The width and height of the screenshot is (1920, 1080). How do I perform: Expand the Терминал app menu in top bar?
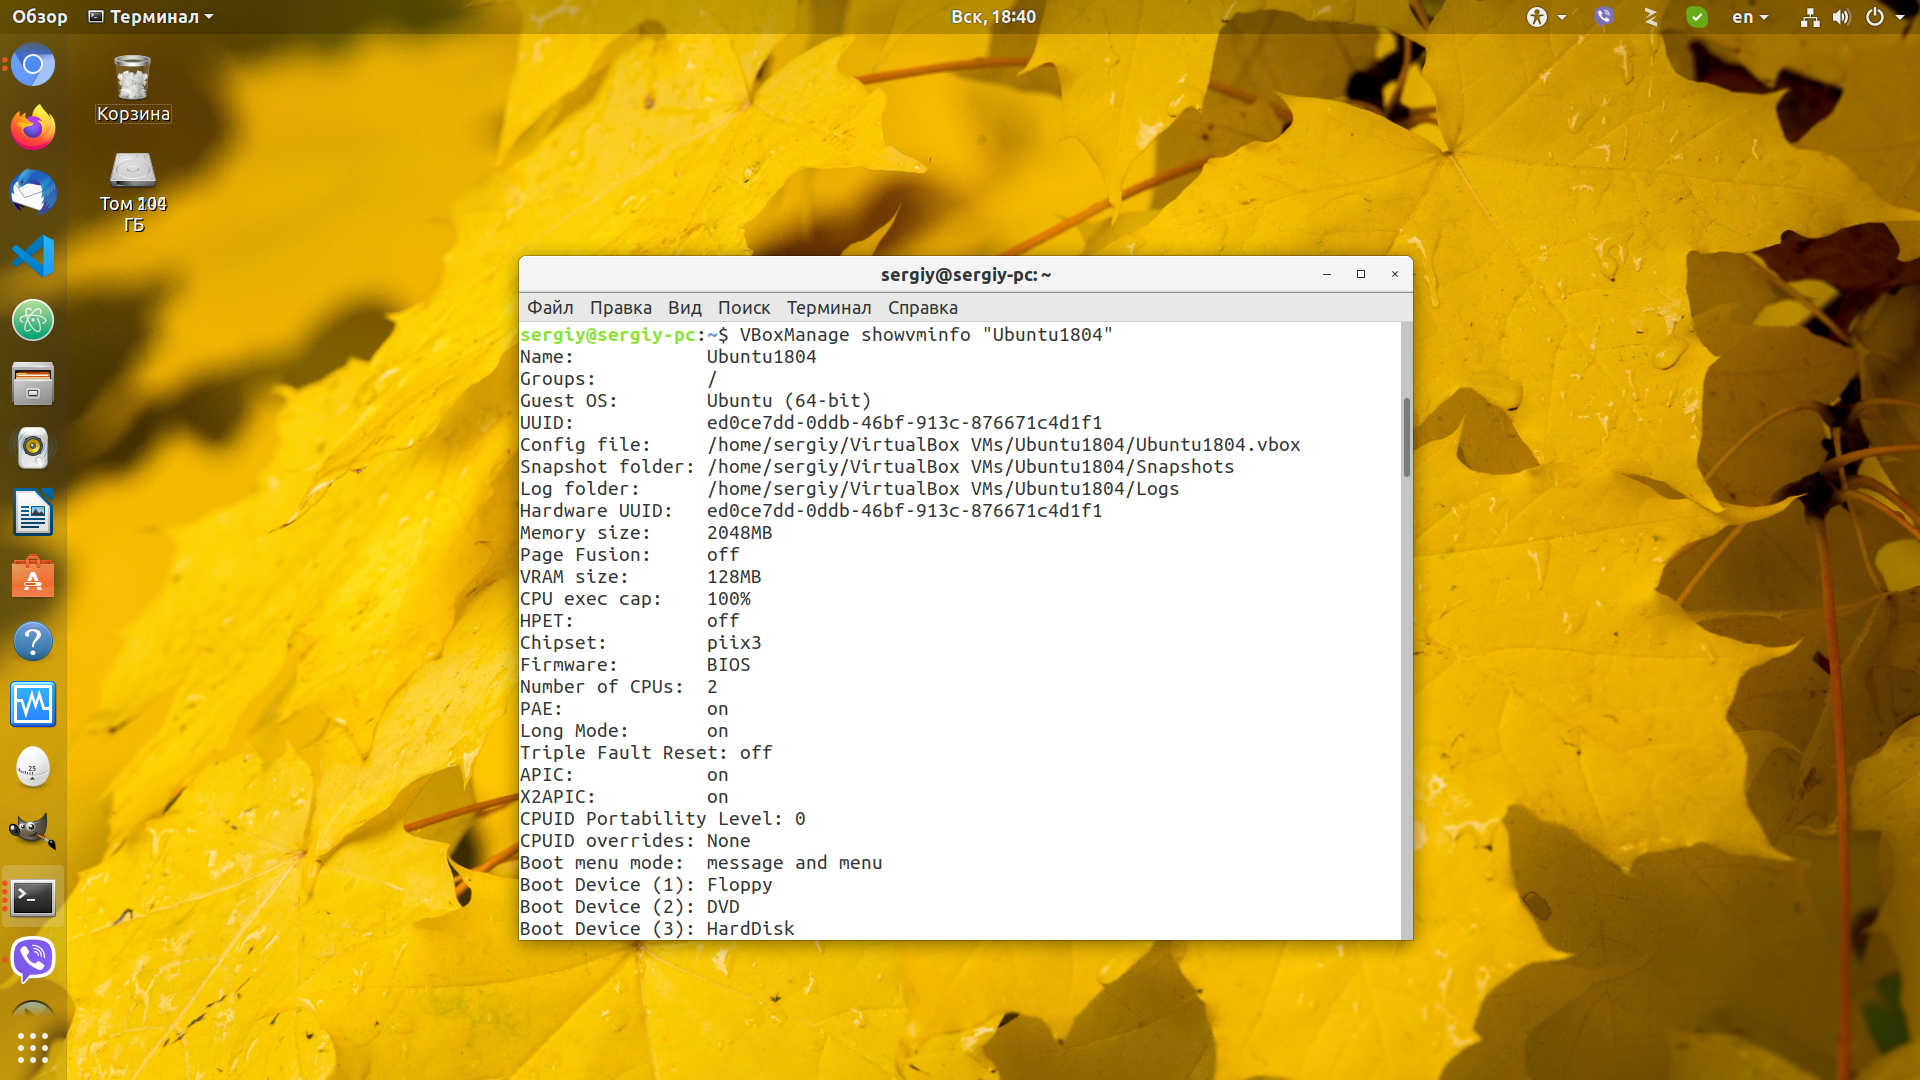pos(151,16)
